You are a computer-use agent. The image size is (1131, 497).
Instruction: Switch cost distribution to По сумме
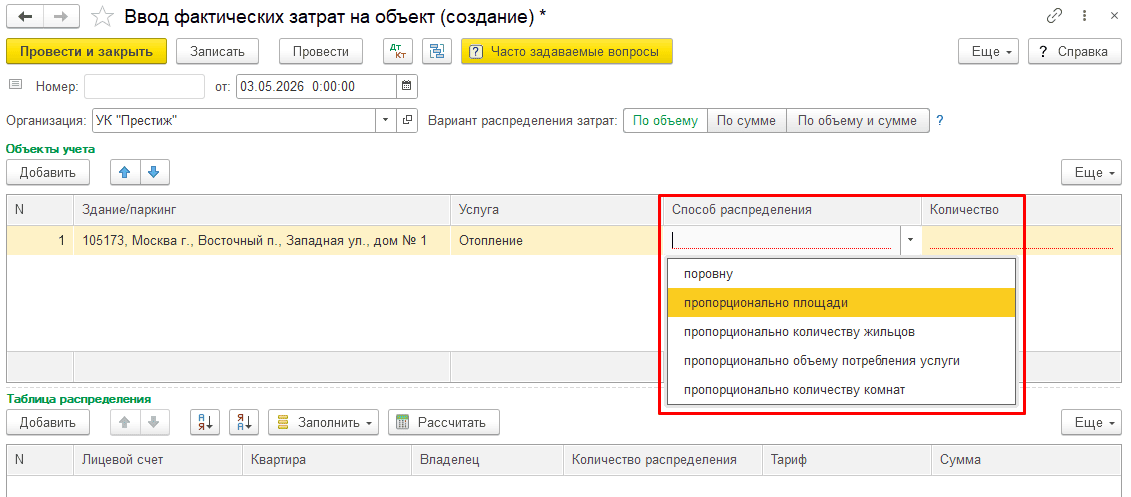pyautogui.click(x=747, y=120)
